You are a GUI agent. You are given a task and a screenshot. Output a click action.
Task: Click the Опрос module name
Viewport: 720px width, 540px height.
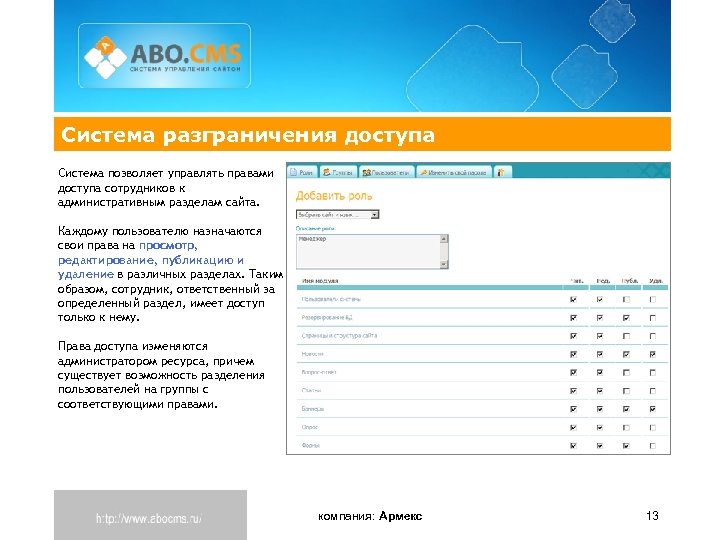tap(309, 427)
